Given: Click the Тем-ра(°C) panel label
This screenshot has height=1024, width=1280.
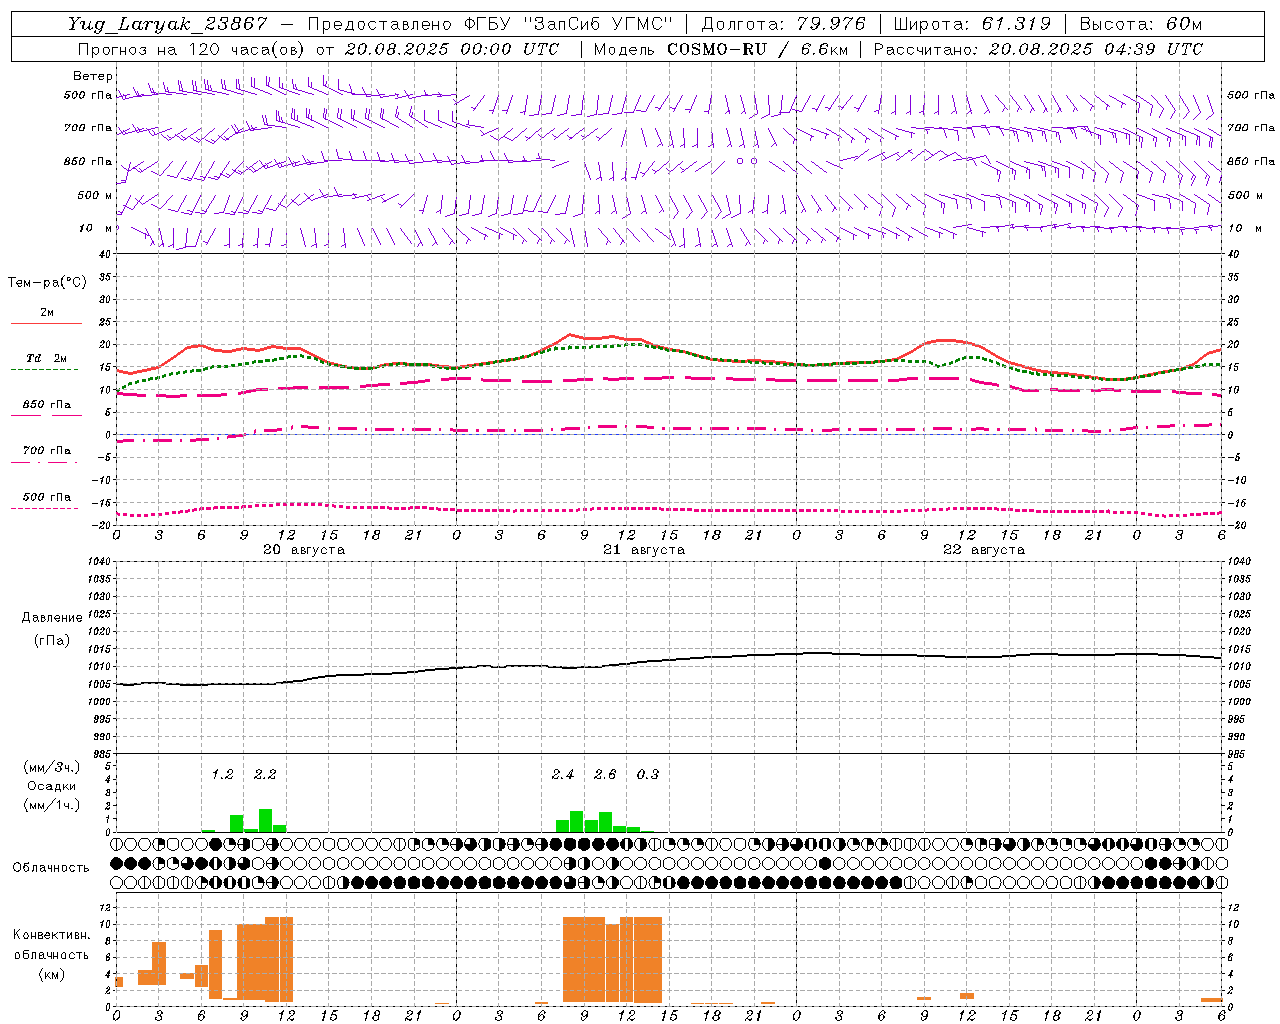Looking at the screenshot, I should [x=47, y=283].
